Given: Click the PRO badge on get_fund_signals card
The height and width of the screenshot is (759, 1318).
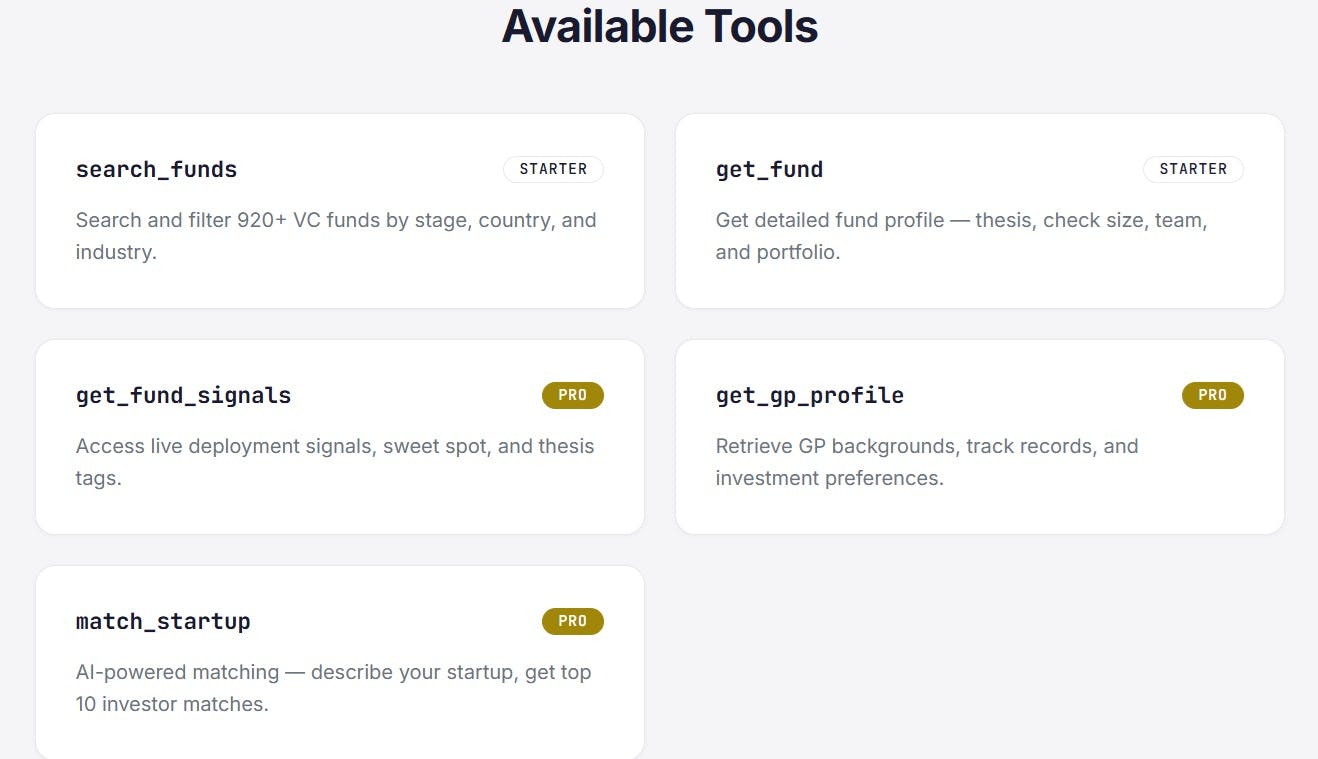Looking at the screenshot, I should pyautogui.click(x=573, y=395).
